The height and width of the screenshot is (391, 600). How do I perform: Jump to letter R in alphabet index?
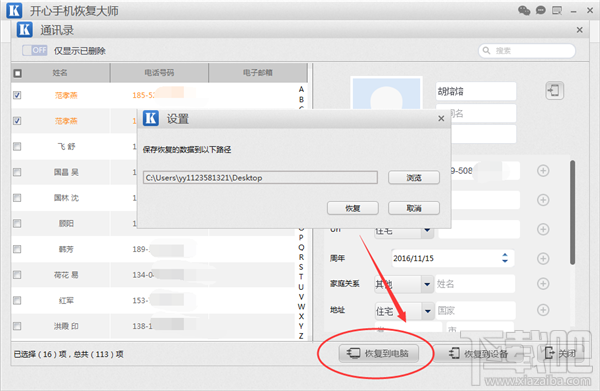point(301,257)
